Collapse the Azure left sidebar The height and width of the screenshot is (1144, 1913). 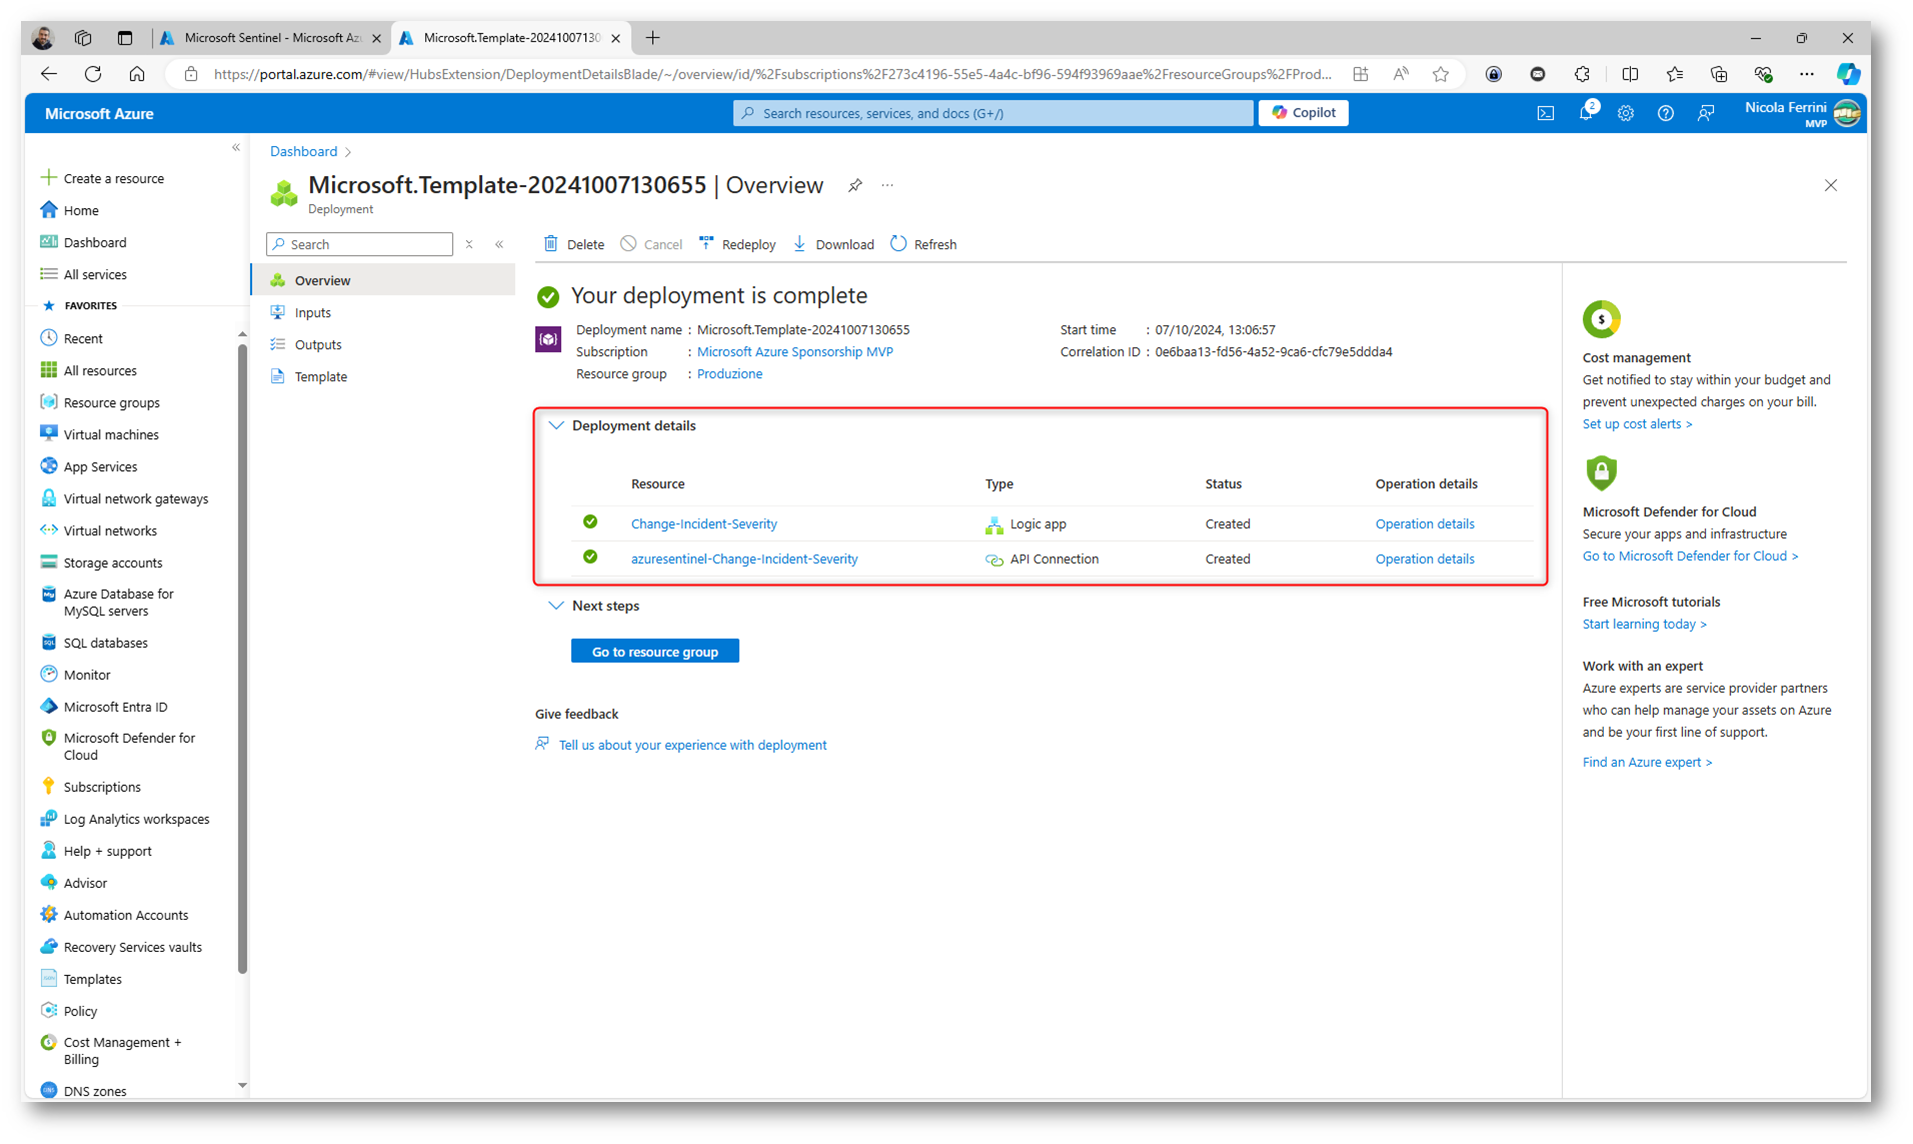pyautogui.click(x=236, y=148)
